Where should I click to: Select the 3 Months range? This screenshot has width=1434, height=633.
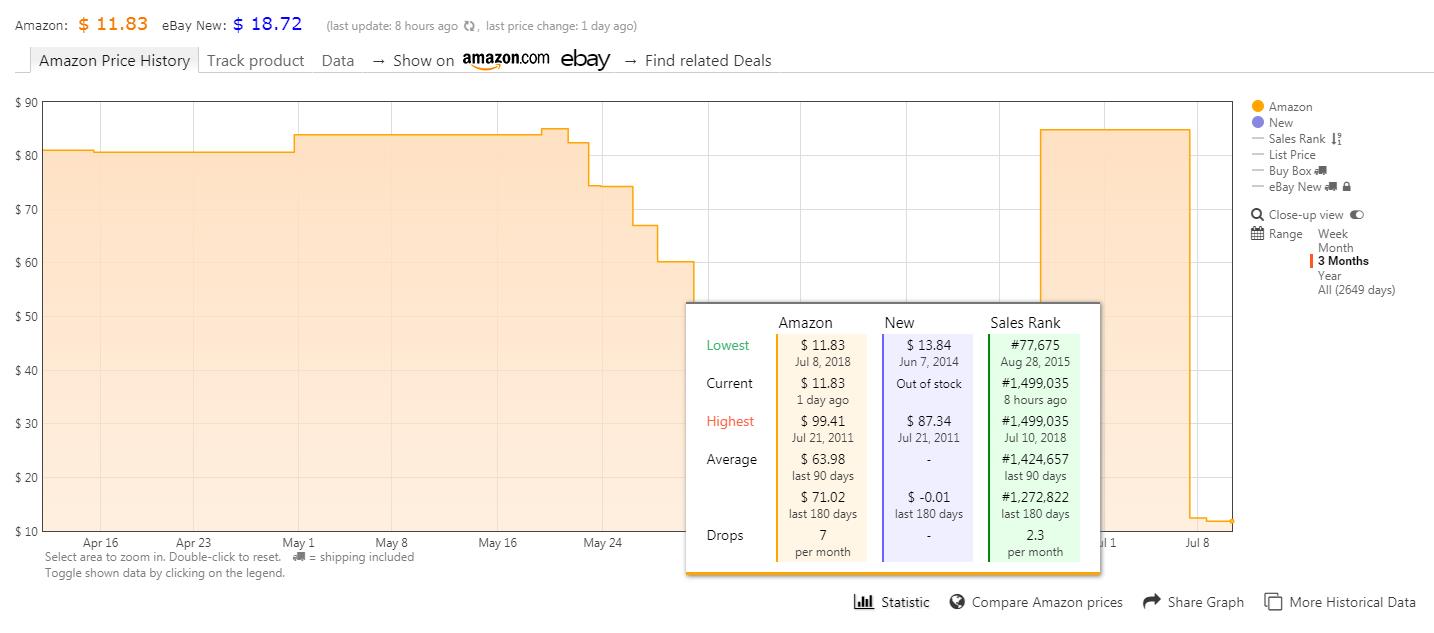[1343, 261]
